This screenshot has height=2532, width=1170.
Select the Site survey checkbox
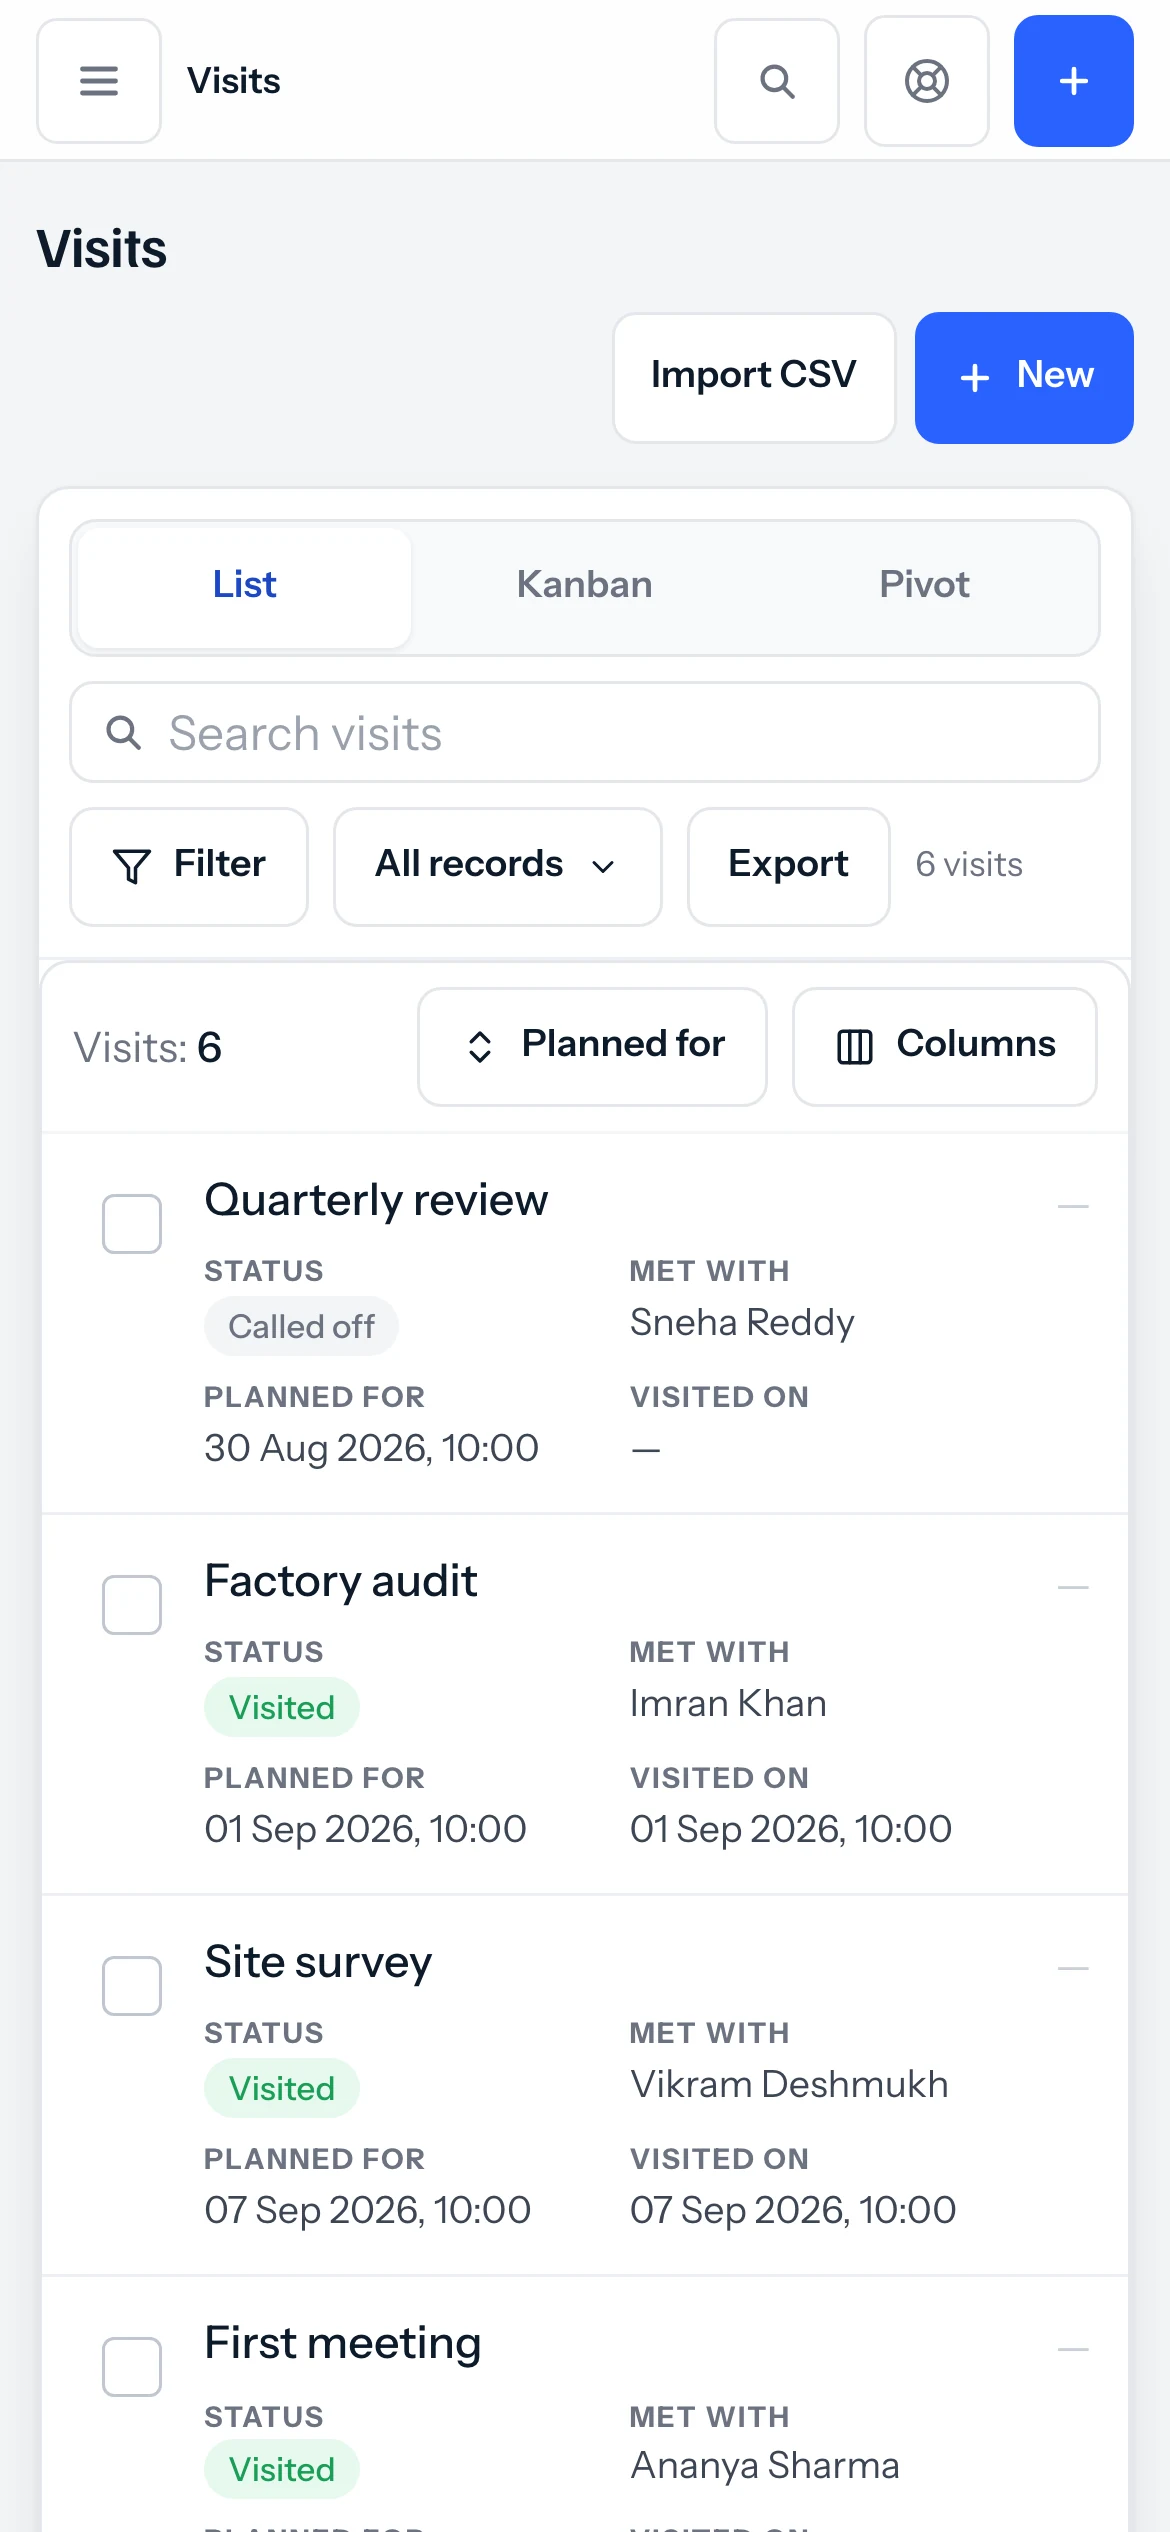click(132, 1985)
